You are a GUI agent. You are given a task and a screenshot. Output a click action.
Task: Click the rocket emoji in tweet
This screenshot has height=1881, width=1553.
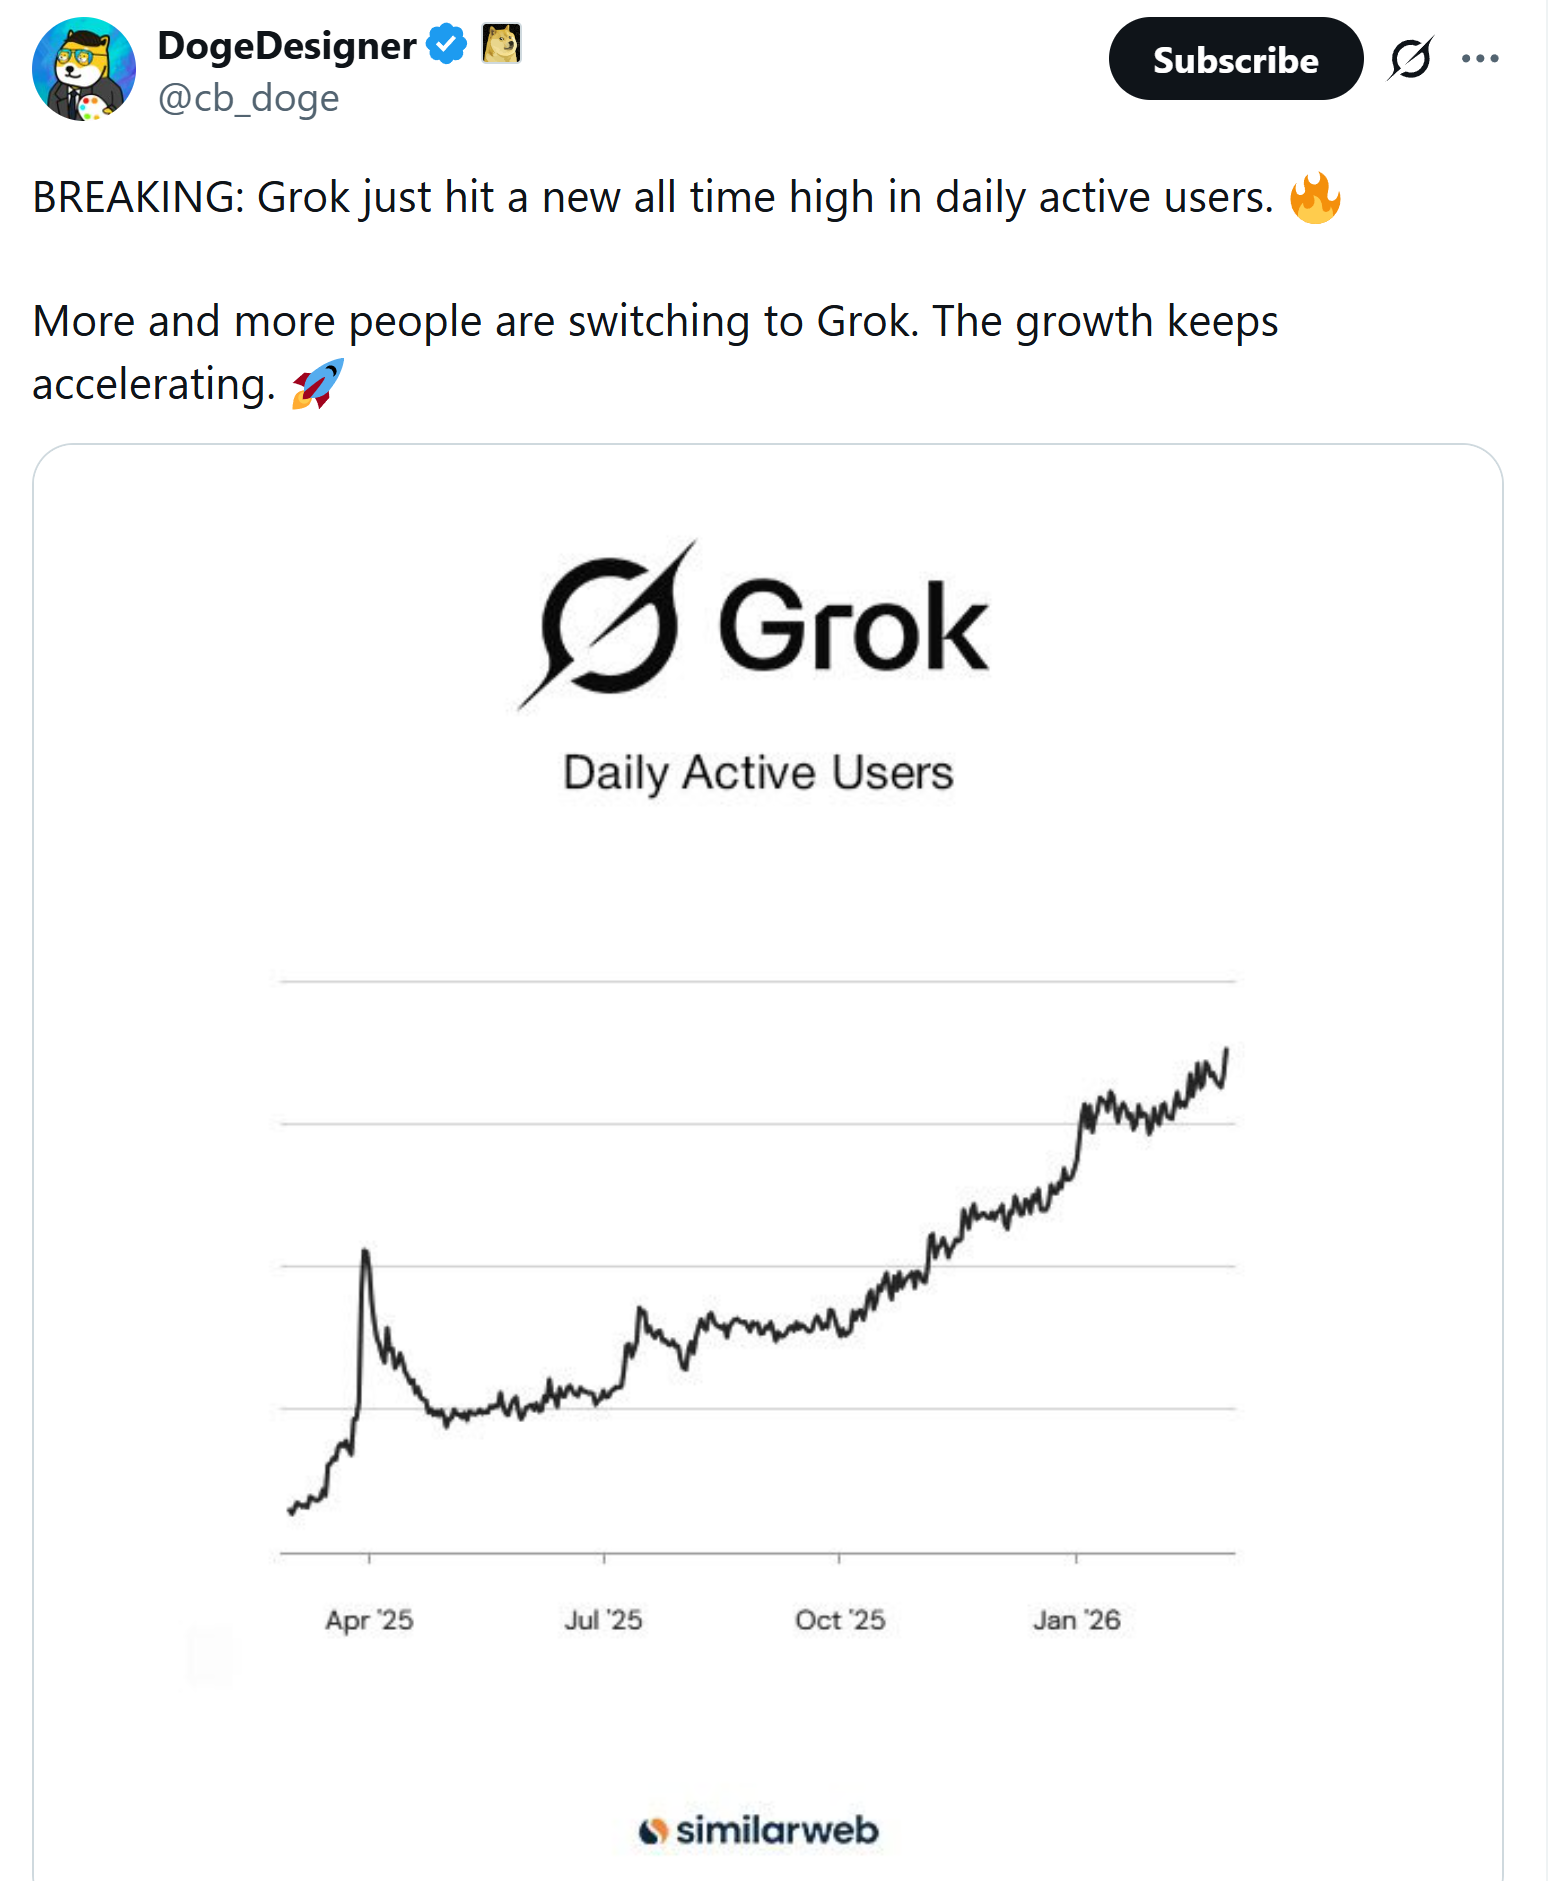coord(317,384)
